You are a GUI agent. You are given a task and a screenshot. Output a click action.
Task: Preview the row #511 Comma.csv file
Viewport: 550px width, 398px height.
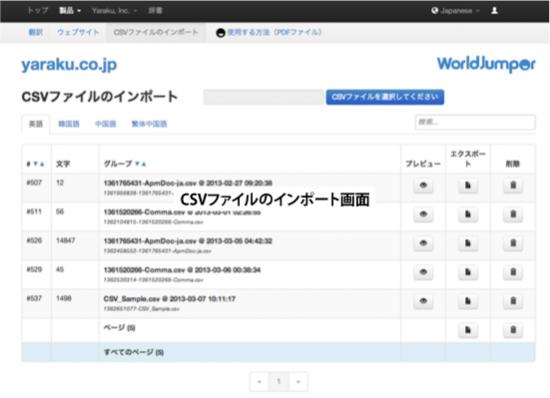pos(423,214)
